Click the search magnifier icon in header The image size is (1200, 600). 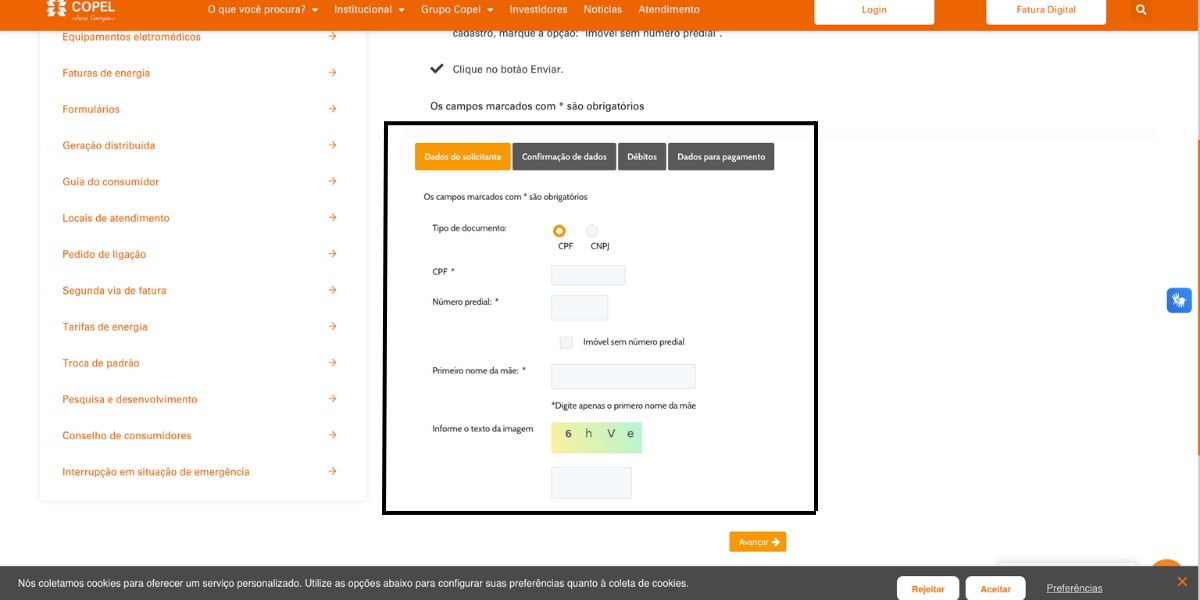1141,10
